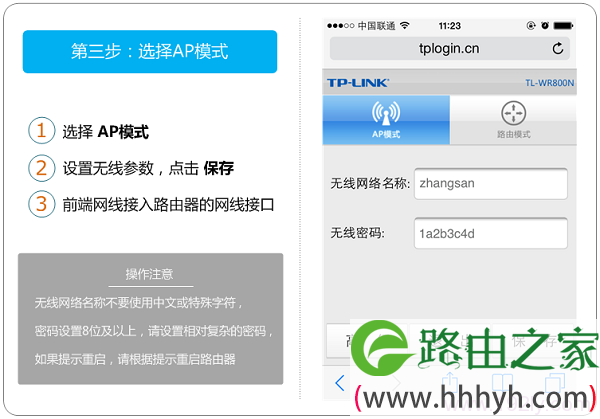Tap the 保存 button on the phone screen

click(x=534, y=341)
